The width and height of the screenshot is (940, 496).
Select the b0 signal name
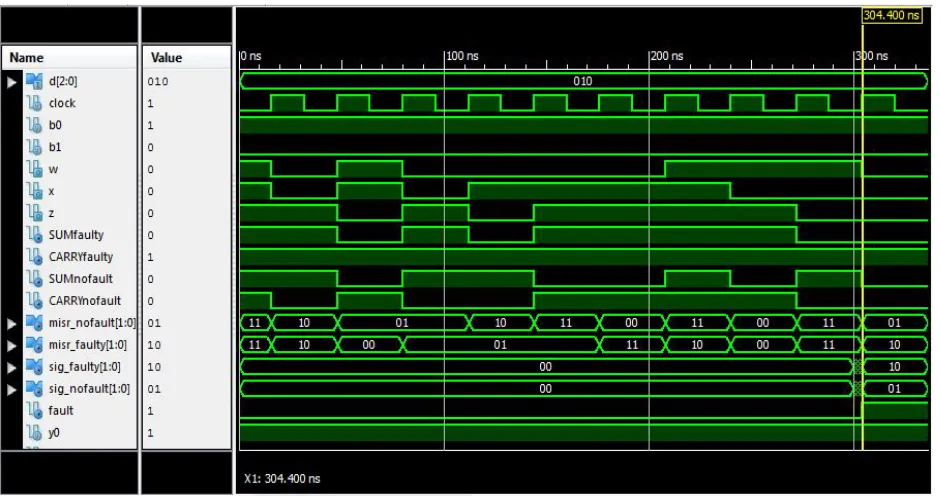coord(55,125)
